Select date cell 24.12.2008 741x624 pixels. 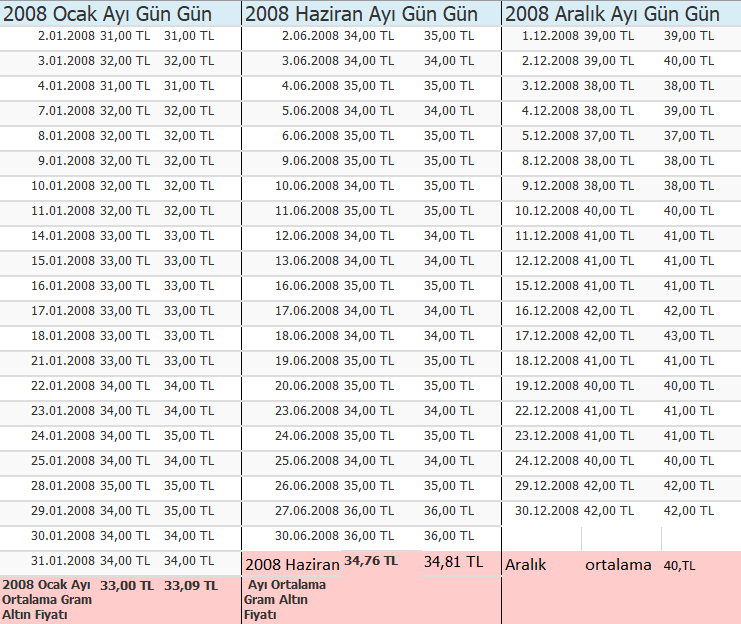tap(547, 461)
